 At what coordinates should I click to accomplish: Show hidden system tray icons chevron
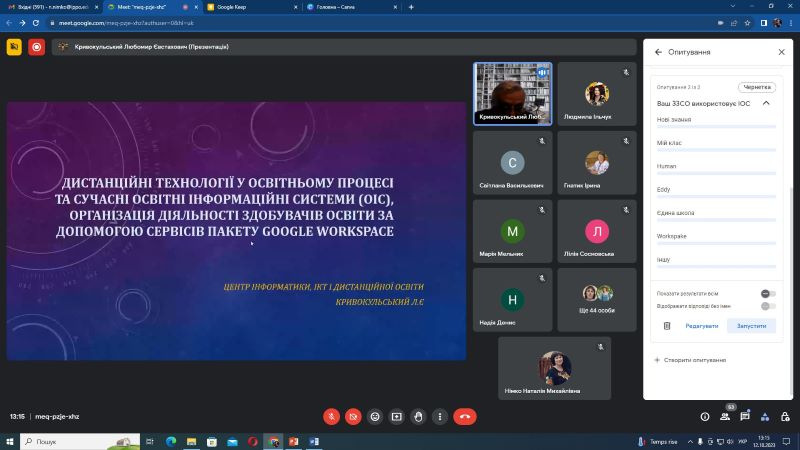pyautogui.click(x=690, y=442)
